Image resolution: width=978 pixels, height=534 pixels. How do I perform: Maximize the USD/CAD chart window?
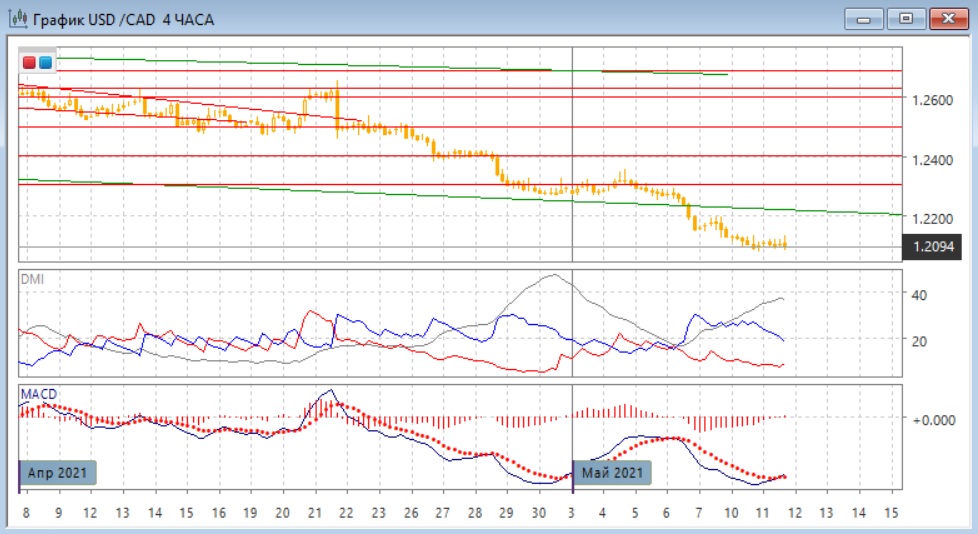click(x=906, y=18)
